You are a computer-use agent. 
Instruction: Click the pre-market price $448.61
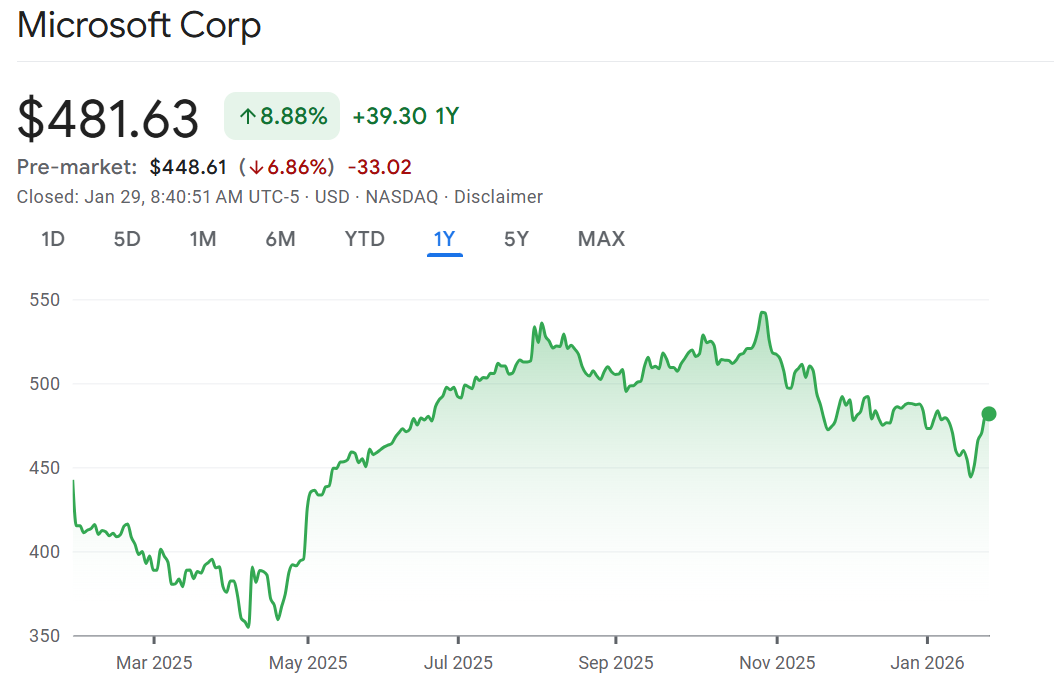pyautogui.click(x=188, y=167)
